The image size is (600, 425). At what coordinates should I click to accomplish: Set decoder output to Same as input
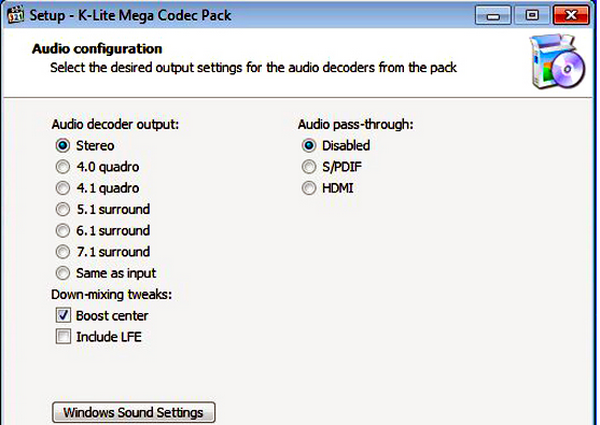[63, 273]
